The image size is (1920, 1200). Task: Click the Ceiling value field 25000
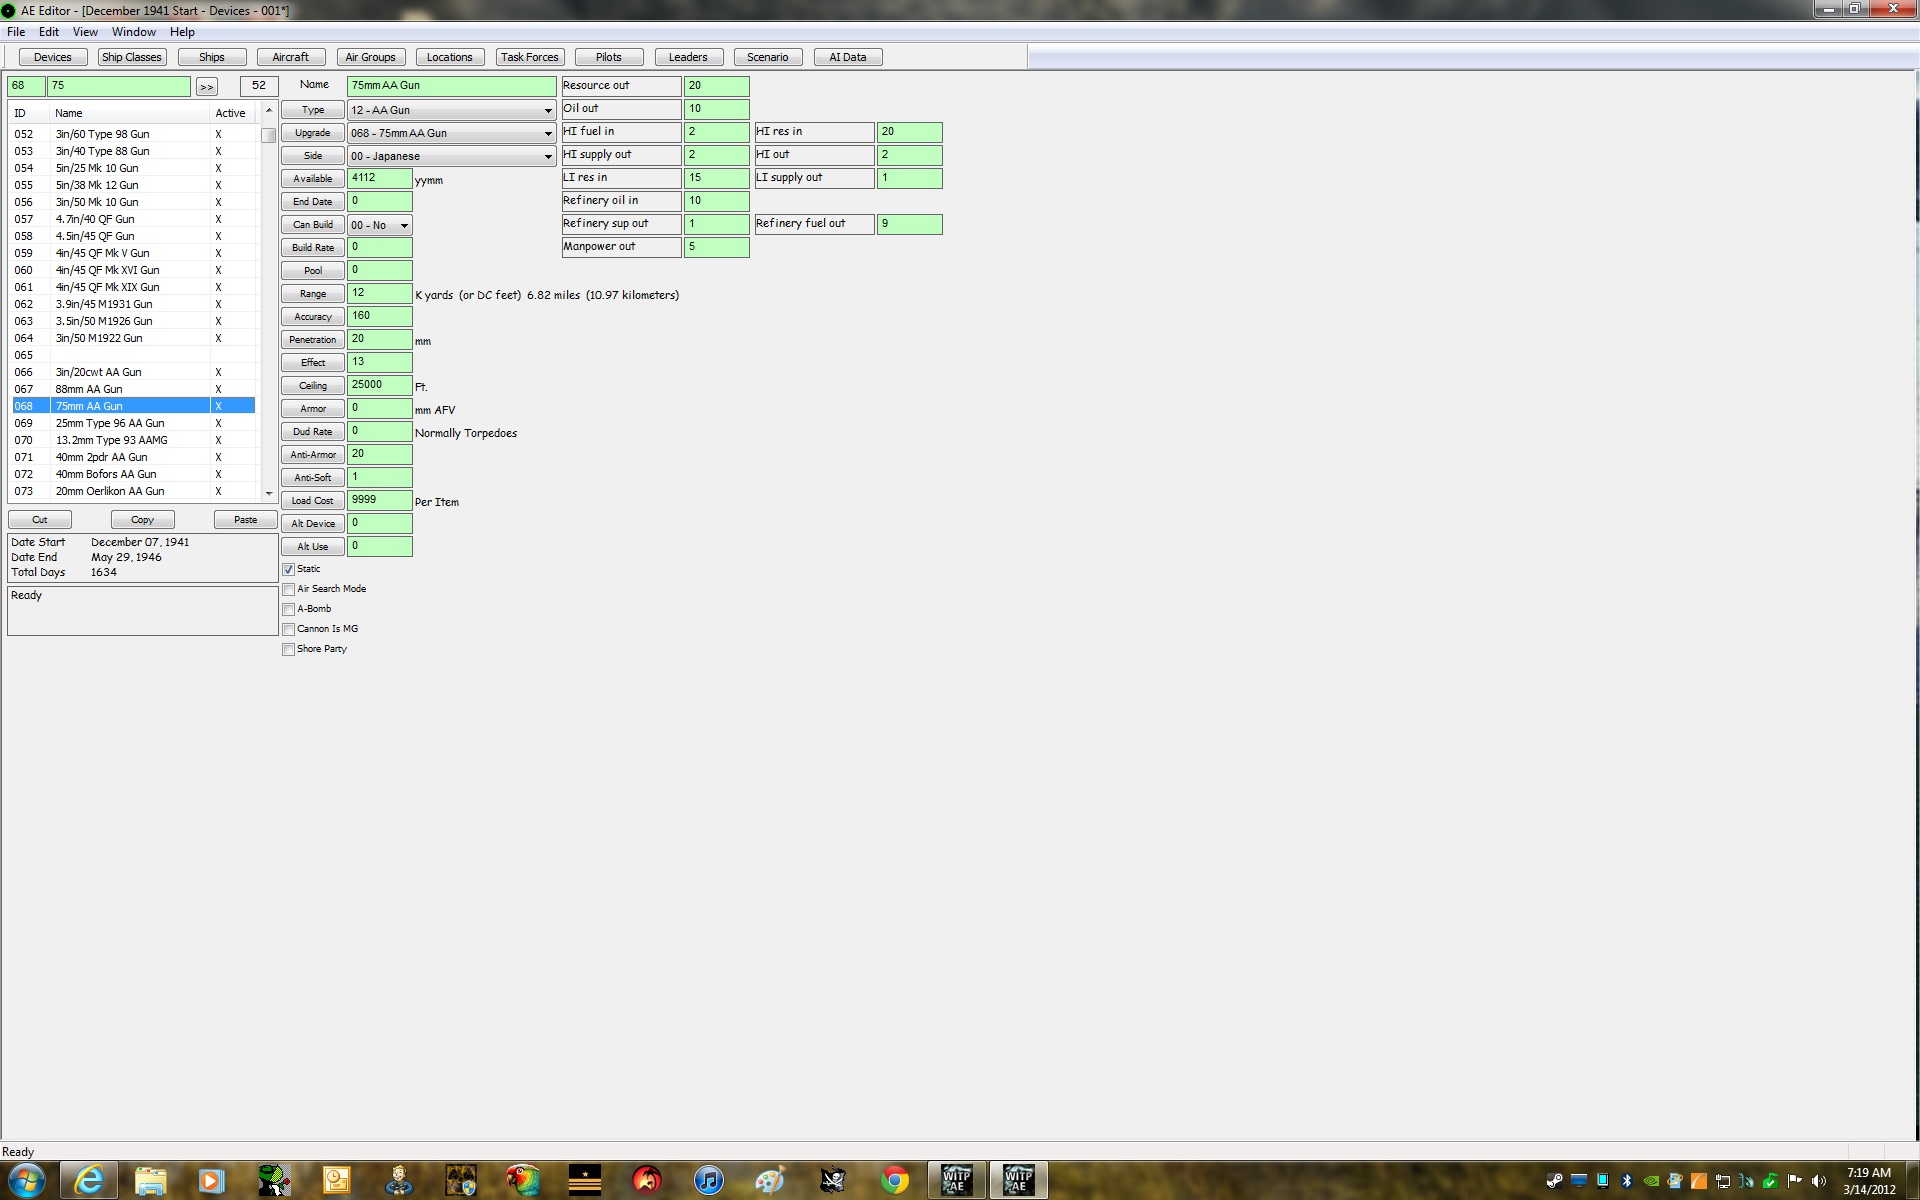[379, 385]
